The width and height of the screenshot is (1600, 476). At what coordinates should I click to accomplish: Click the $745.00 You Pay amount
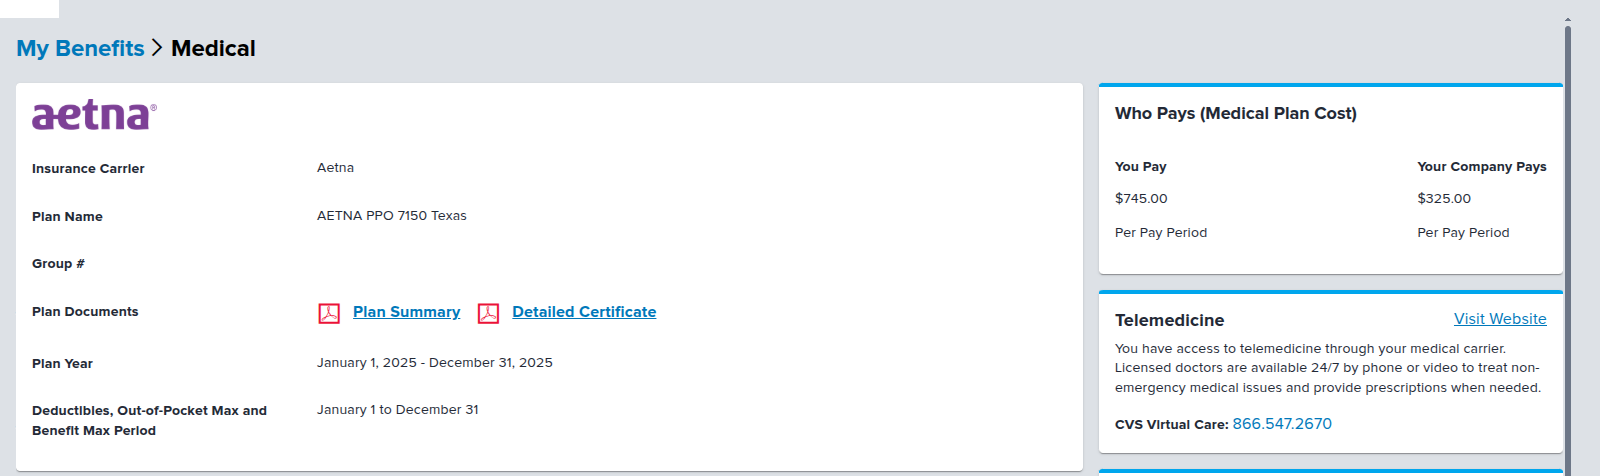[x=1141, y=199]
